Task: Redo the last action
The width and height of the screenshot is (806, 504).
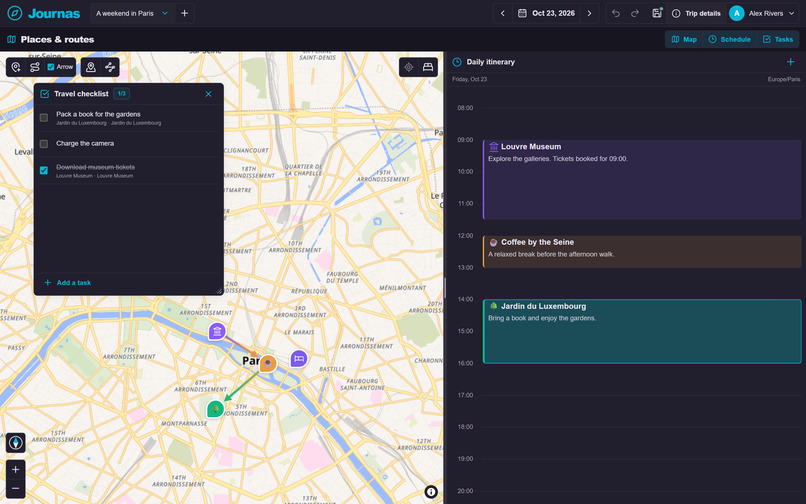Action: pyautogui.click(x=635, y=13)
